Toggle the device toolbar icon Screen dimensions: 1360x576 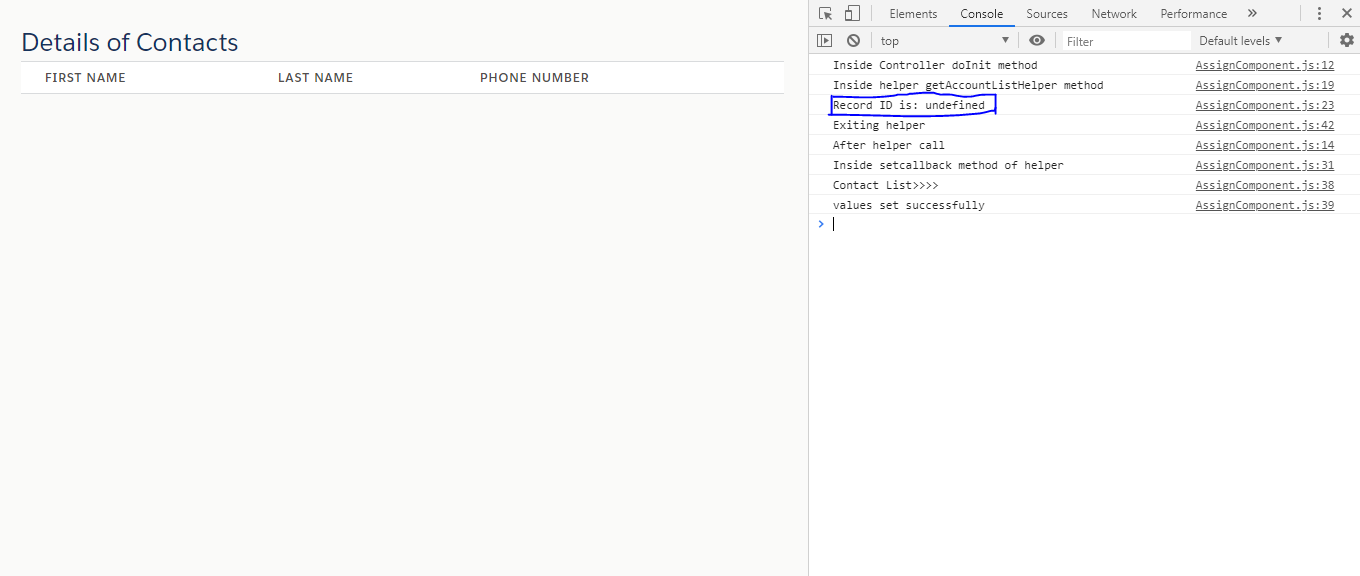tap(852, 13)
